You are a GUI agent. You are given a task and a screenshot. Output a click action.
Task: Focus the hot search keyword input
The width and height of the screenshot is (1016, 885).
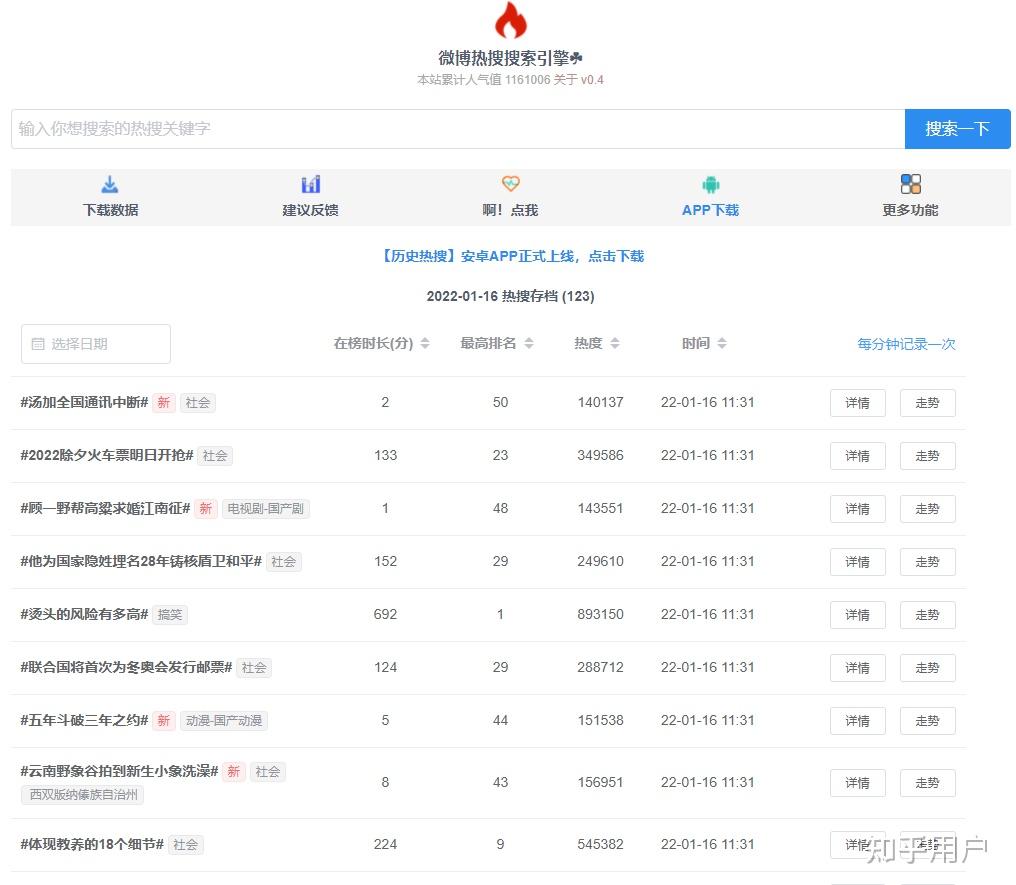458,129
